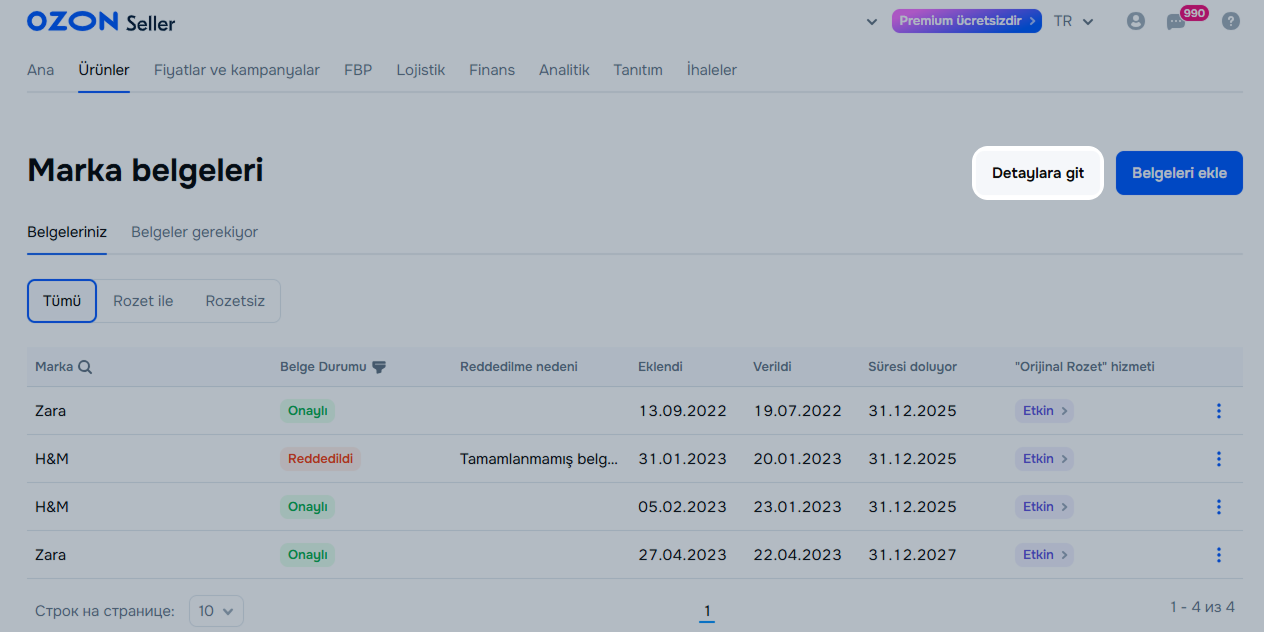Open the Lojistik menu item

pos(420,70)
